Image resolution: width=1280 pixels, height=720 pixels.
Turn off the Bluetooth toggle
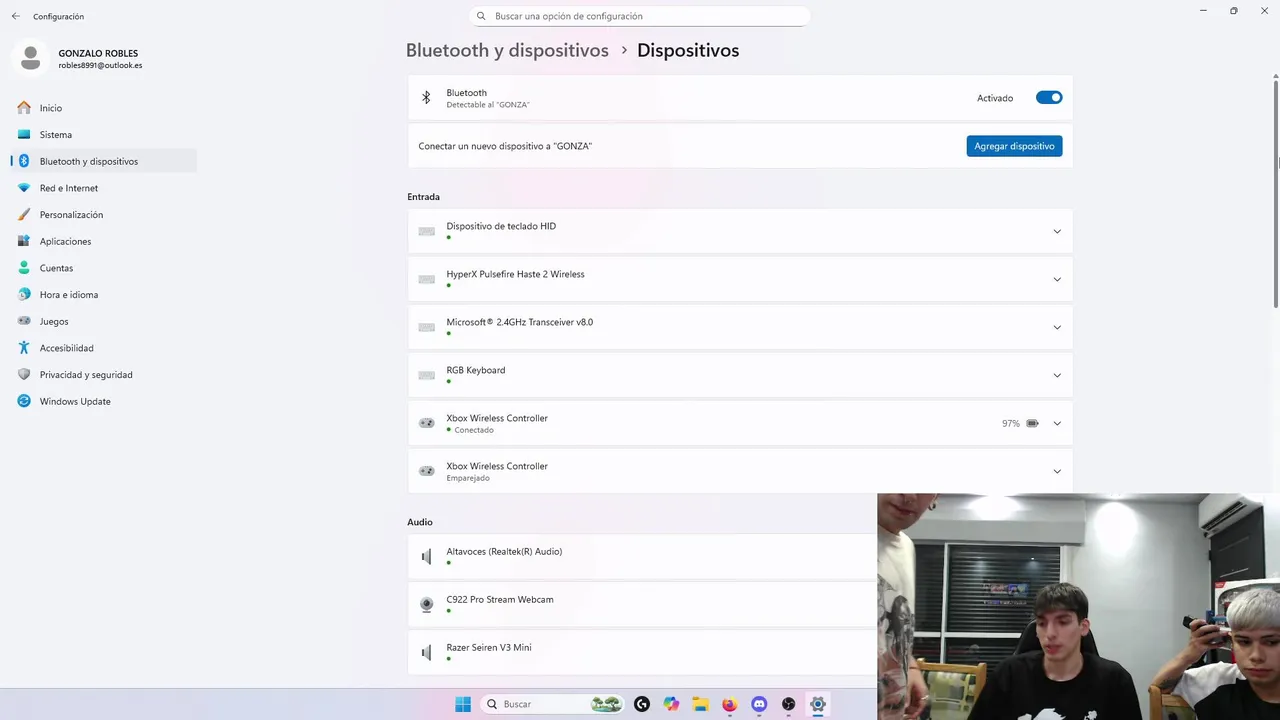(x=1049, y=97)
